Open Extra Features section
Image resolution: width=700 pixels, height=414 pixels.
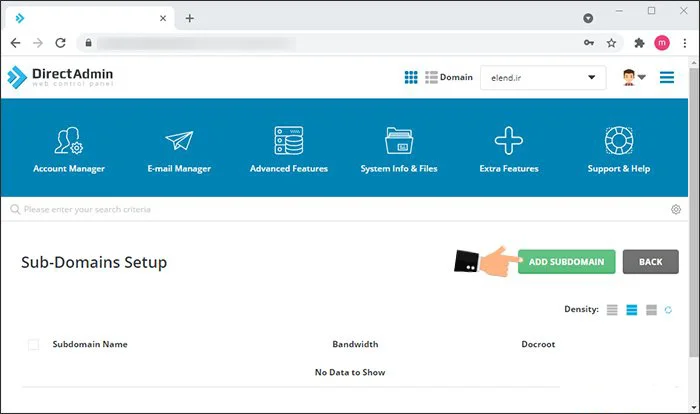pos(508,149)
